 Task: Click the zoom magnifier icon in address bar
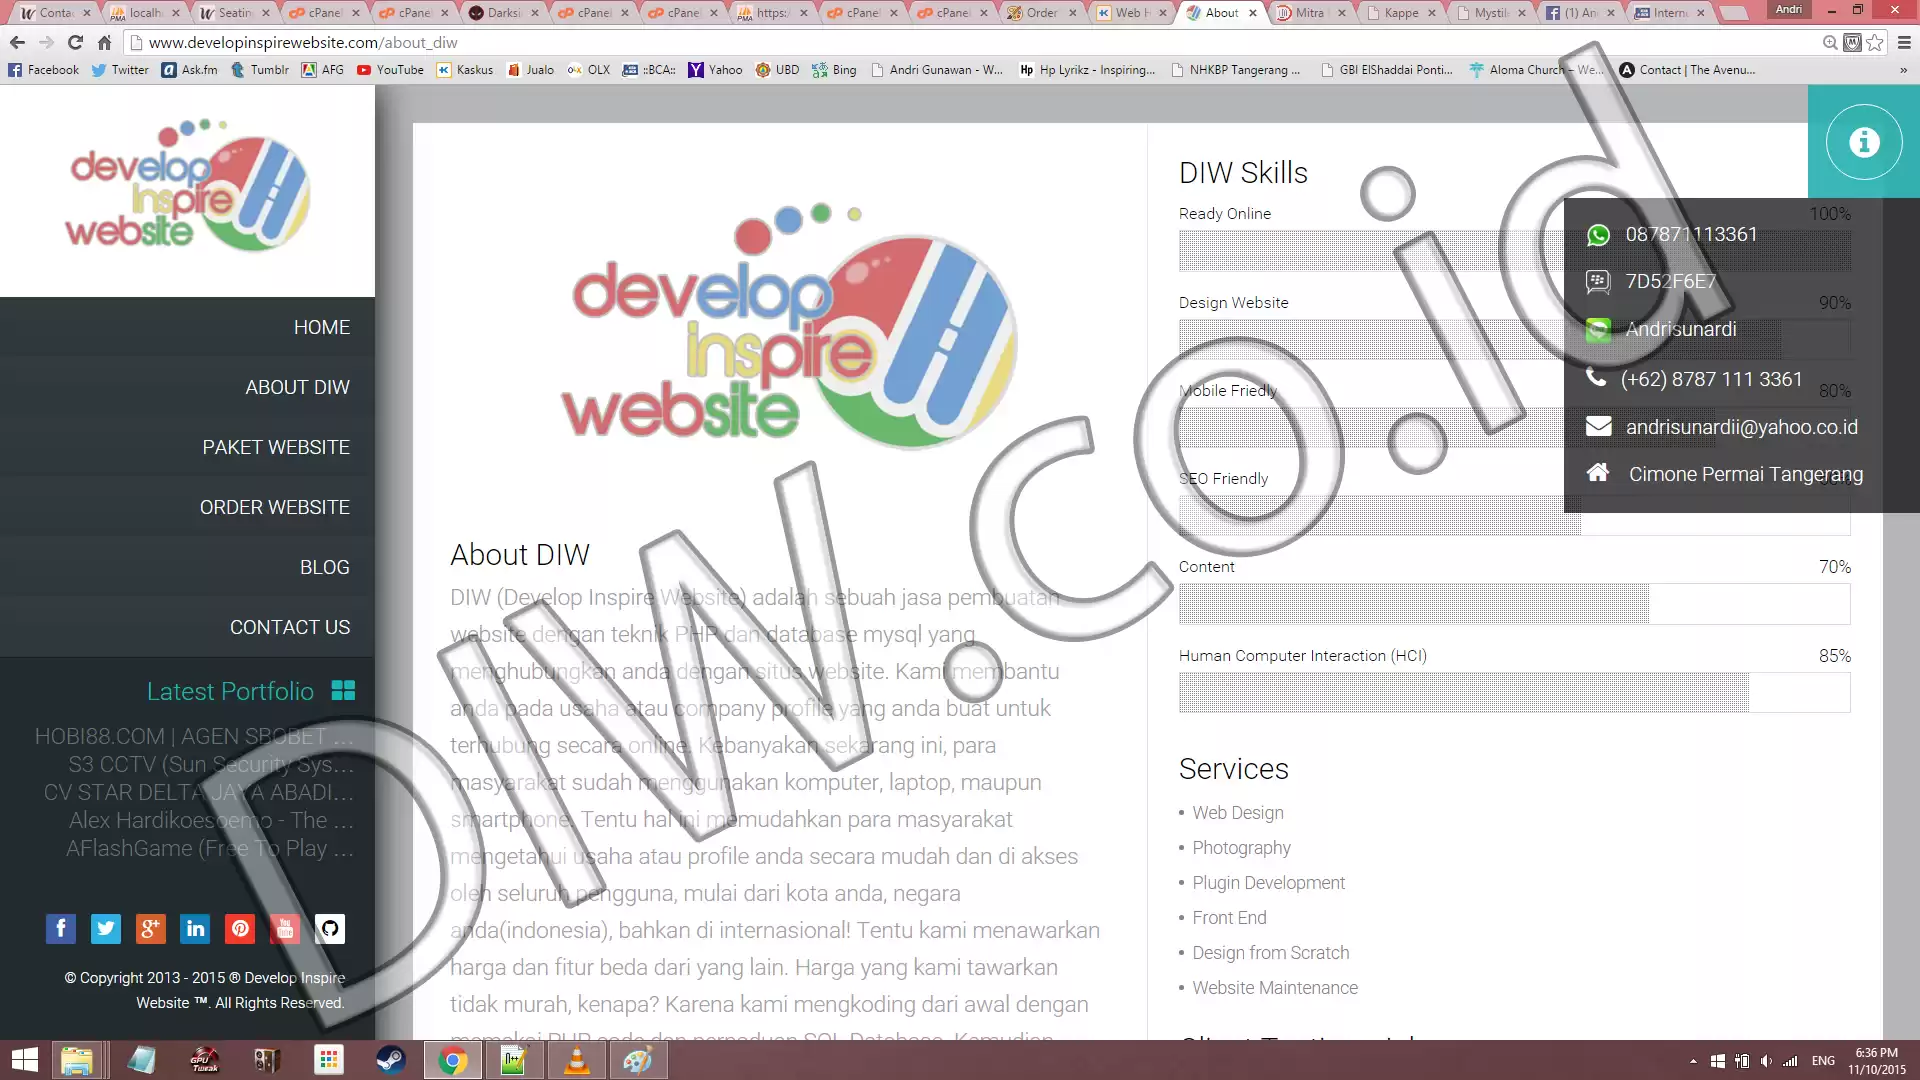click(x=1829, y=42)
